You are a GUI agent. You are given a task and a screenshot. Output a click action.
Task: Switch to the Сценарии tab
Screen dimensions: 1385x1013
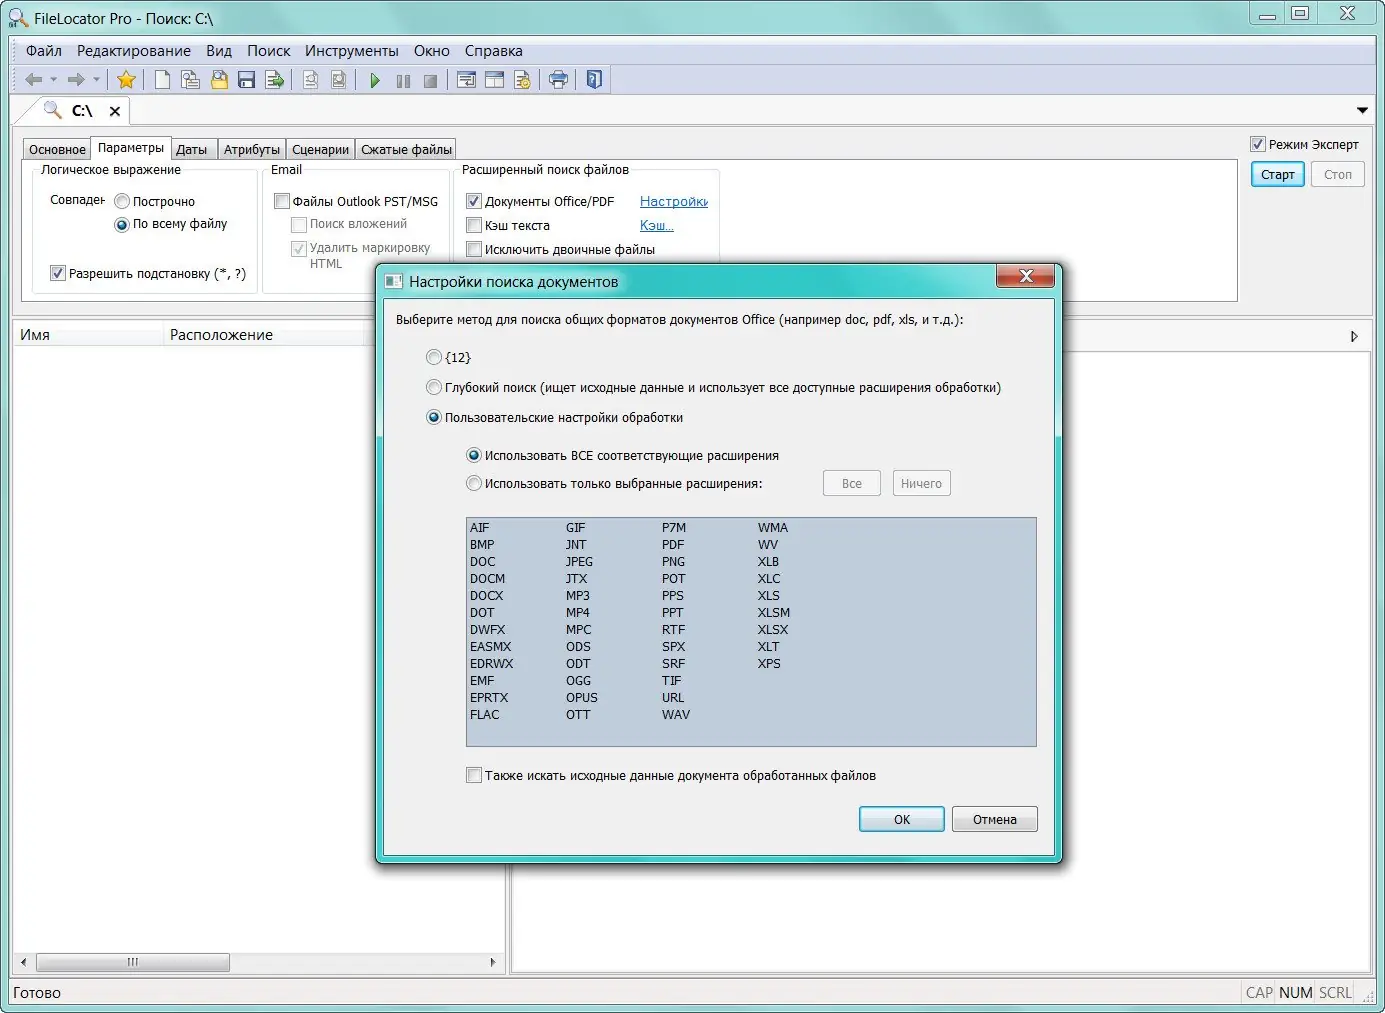(x=321, y=149)
